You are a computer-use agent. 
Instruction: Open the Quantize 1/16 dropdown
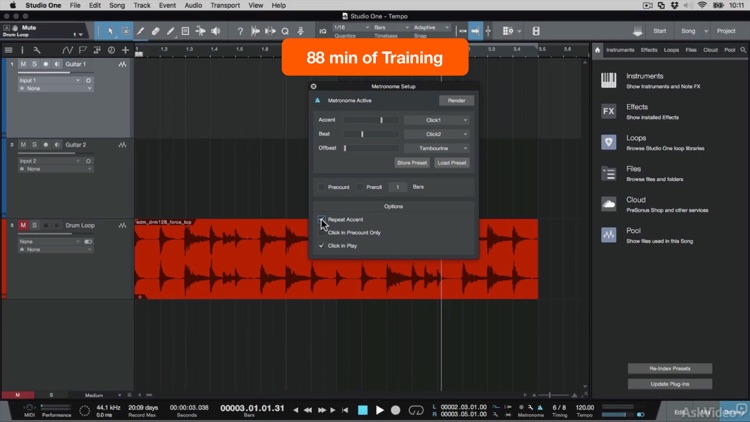[351, 28]
